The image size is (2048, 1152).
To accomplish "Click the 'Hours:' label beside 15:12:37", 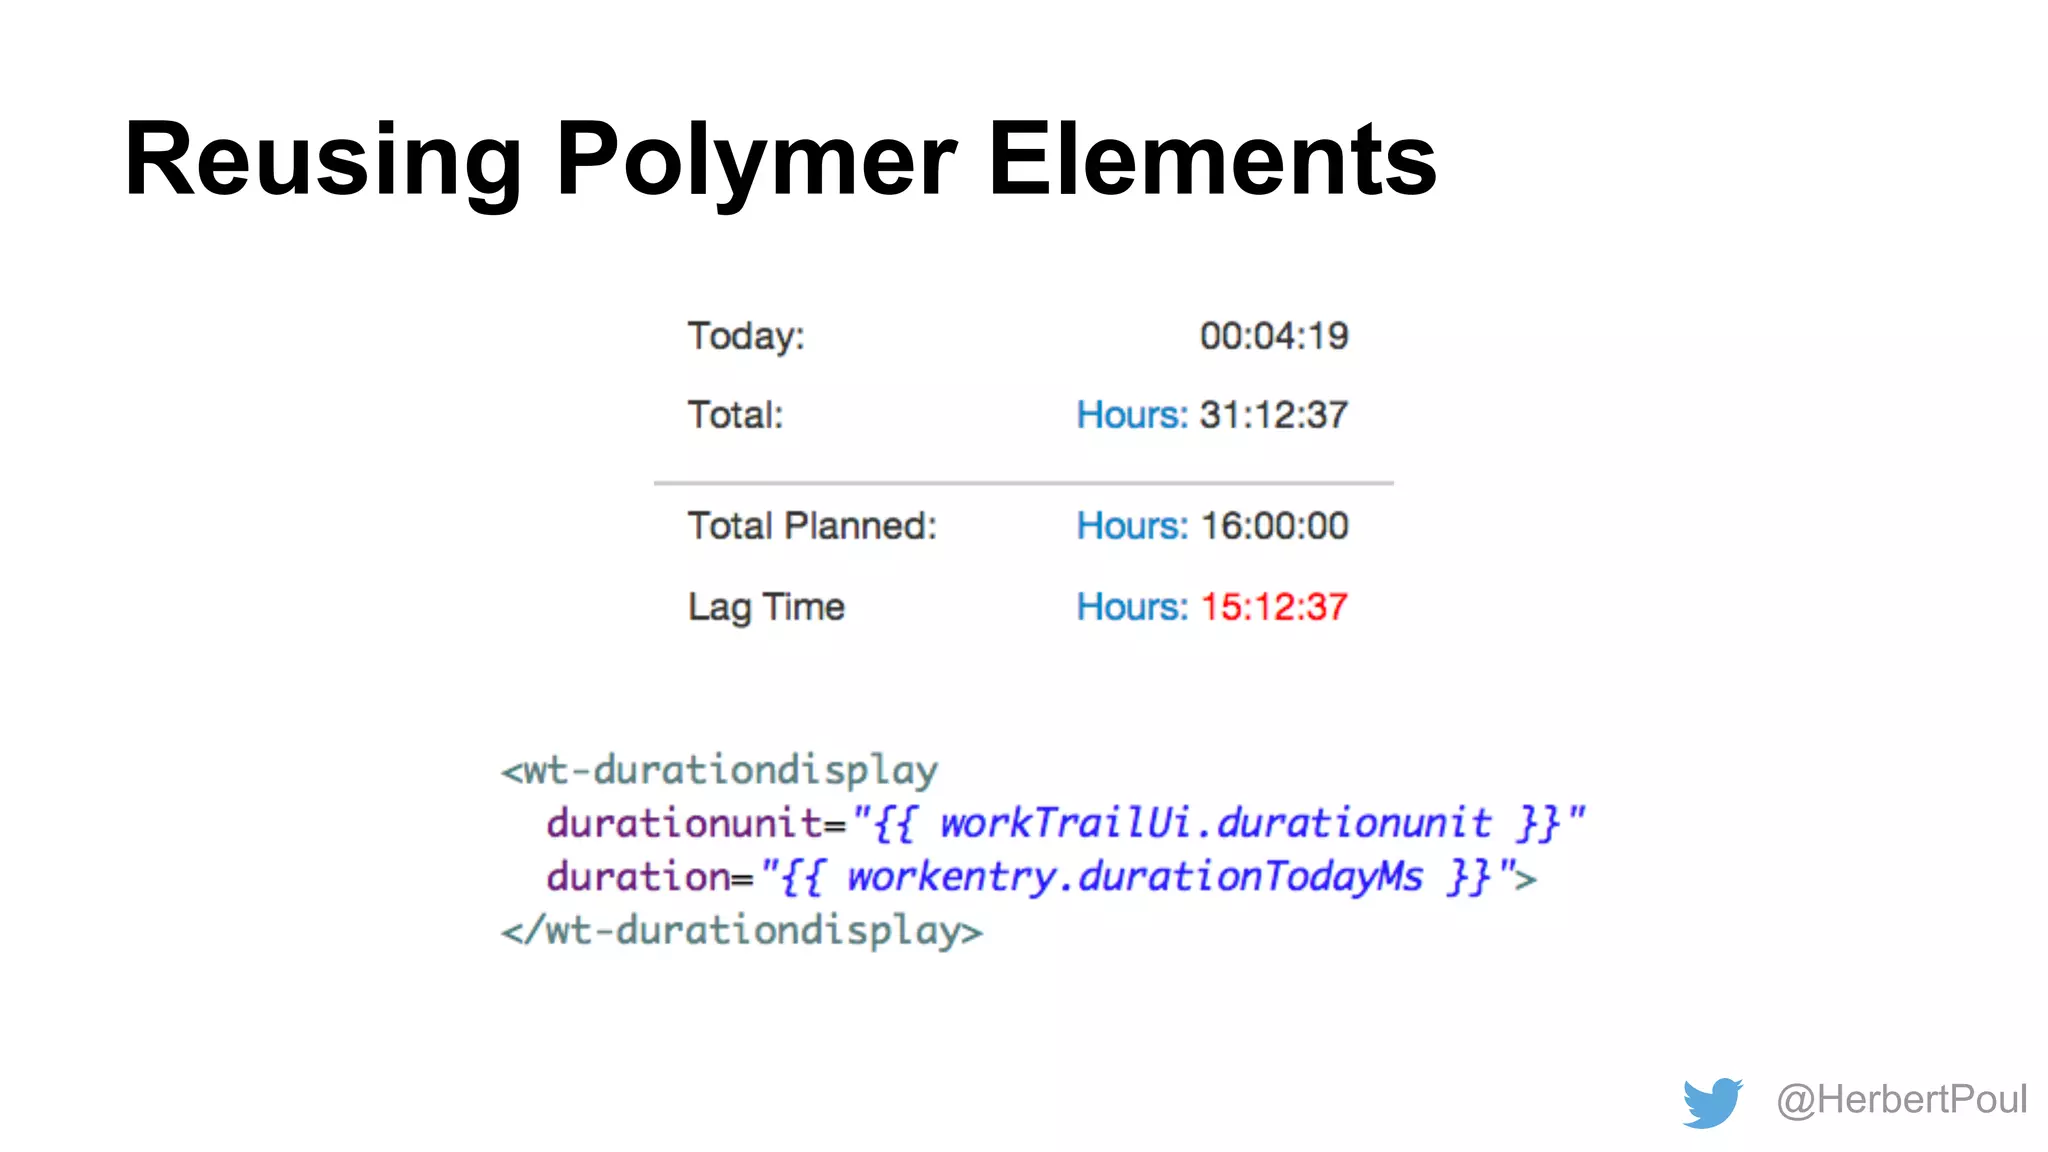I will point(1132,607).
